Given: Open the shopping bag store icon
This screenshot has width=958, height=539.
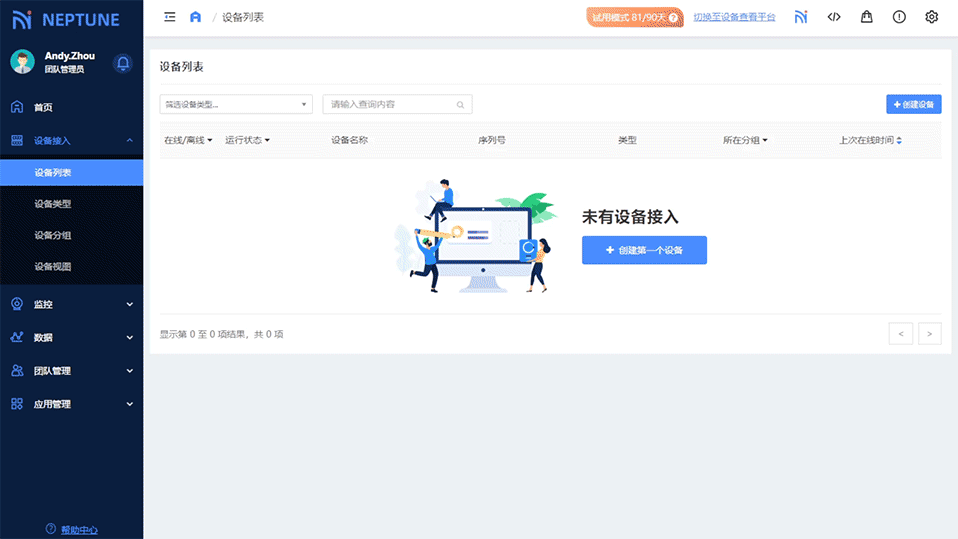Looking at the screenshot, I should [866, 17].
